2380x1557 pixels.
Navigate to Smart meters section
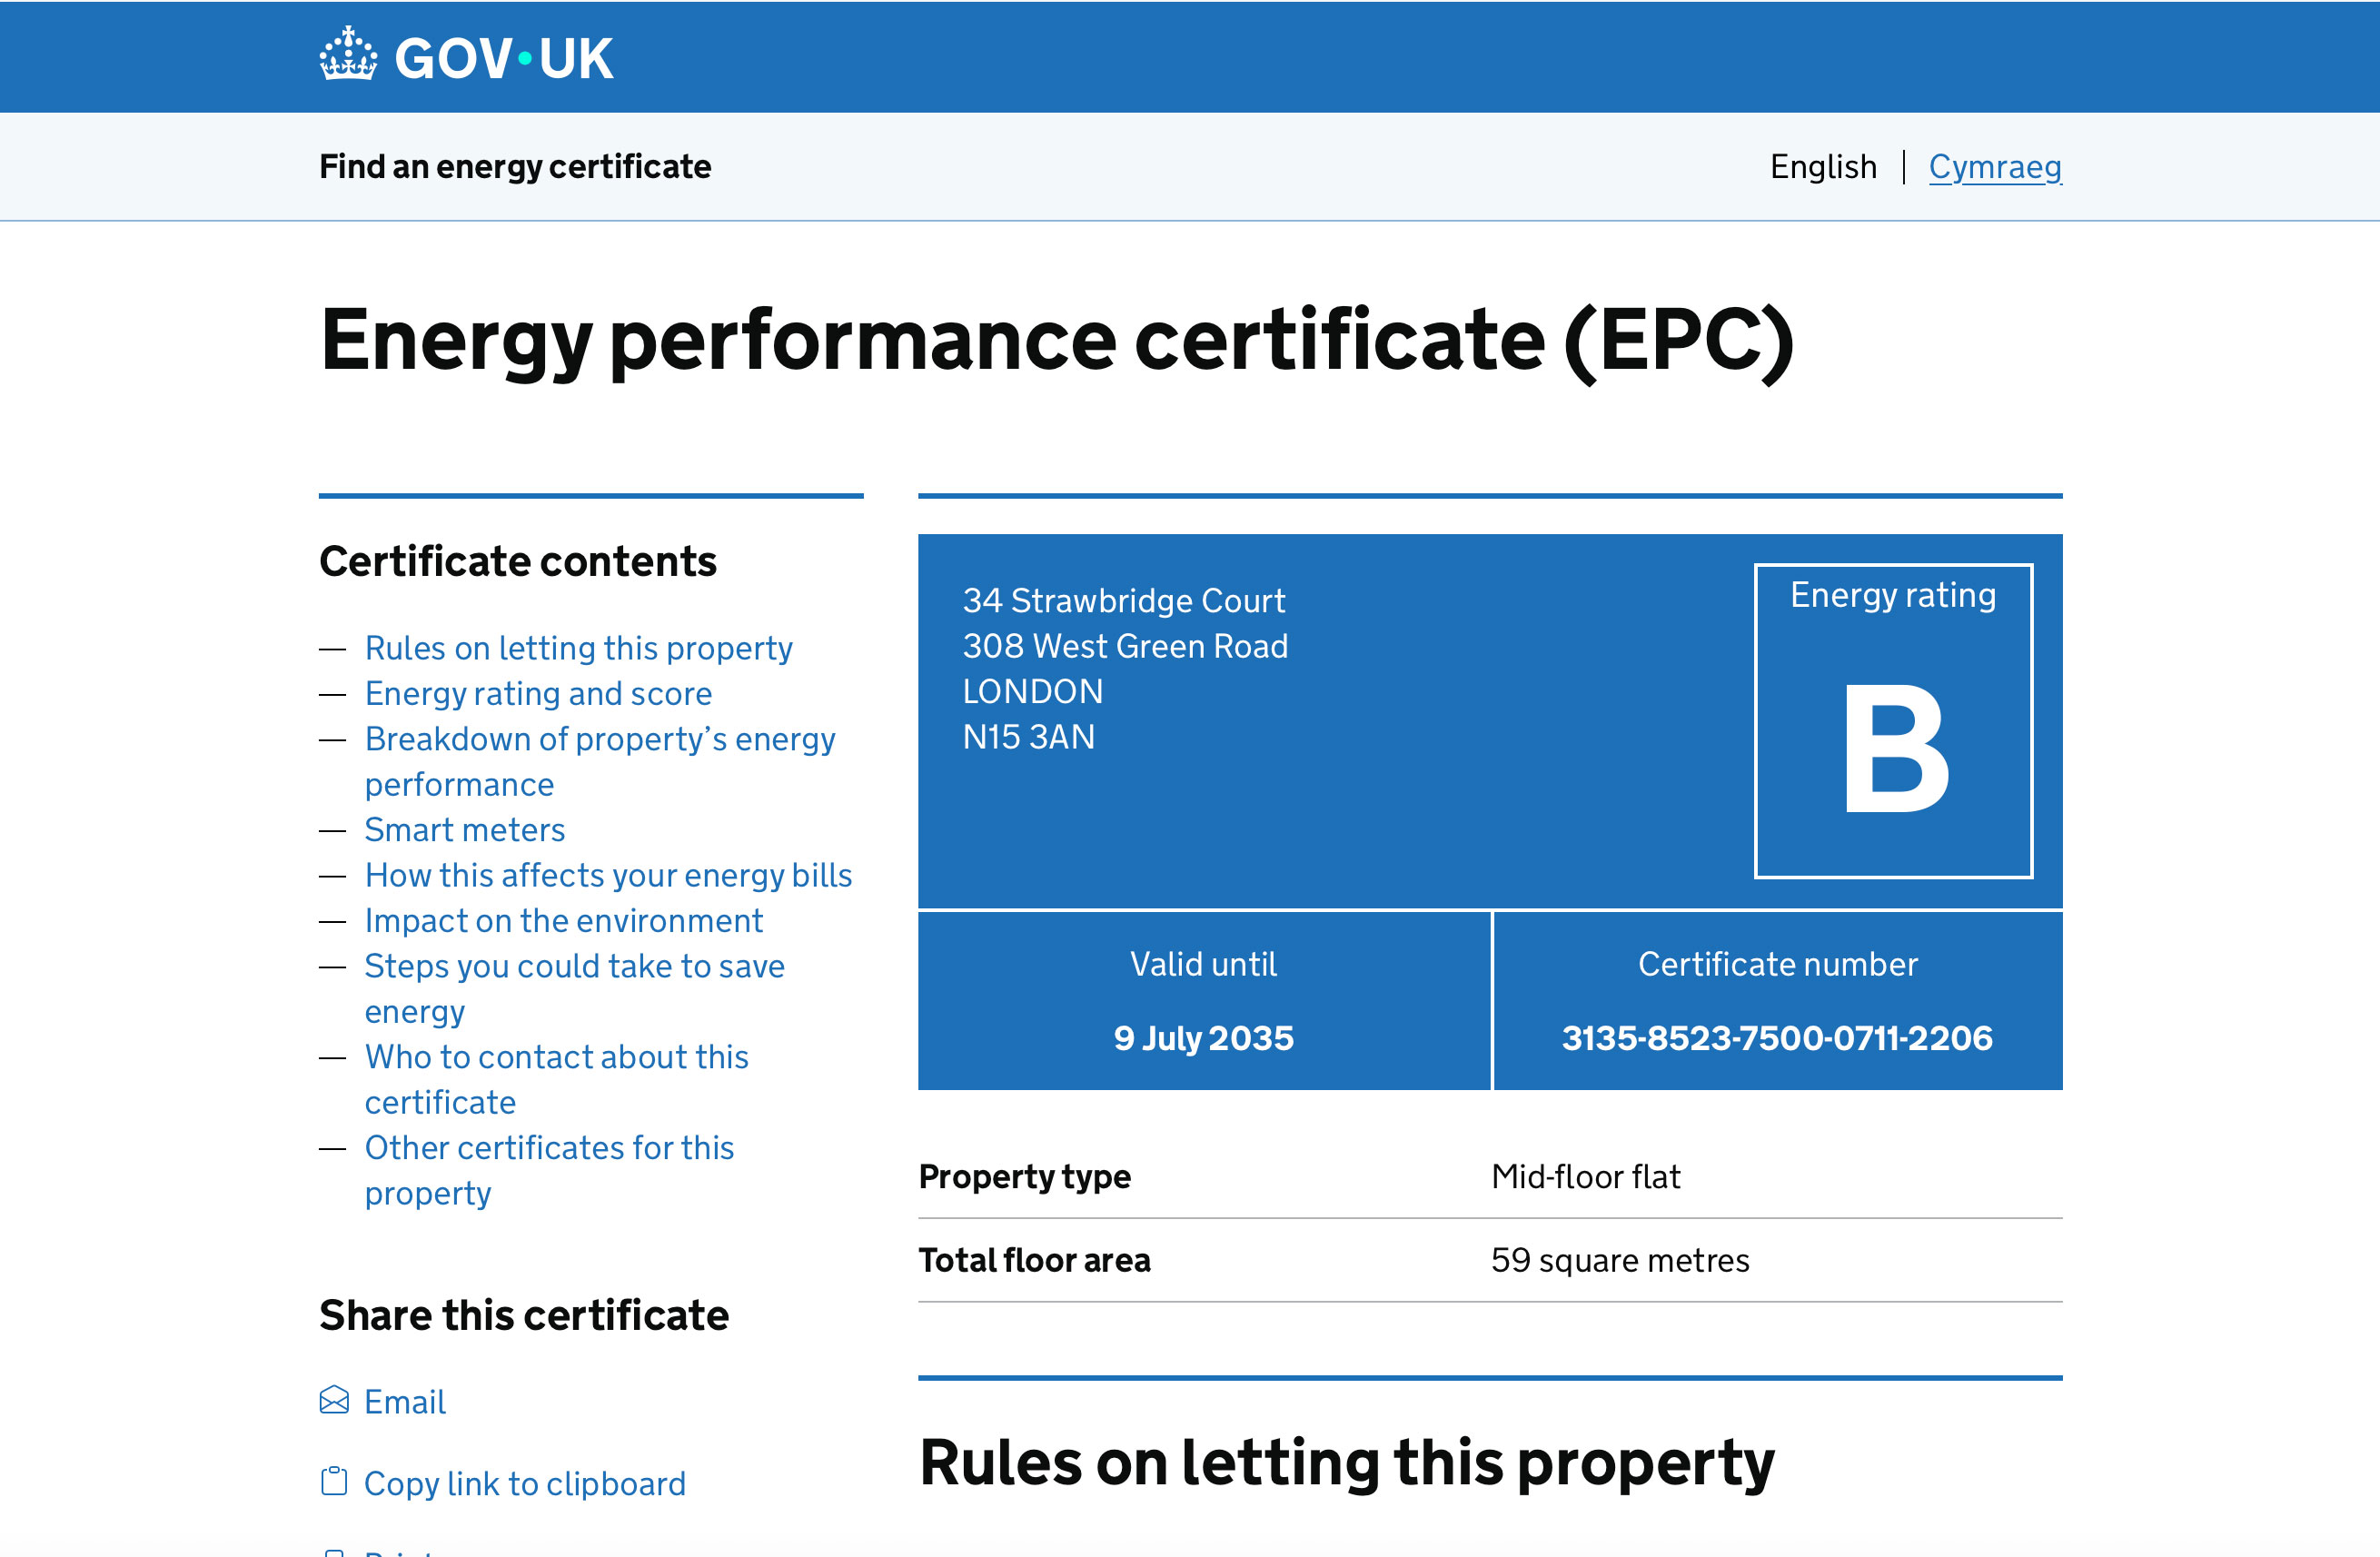tap(464, 830)
